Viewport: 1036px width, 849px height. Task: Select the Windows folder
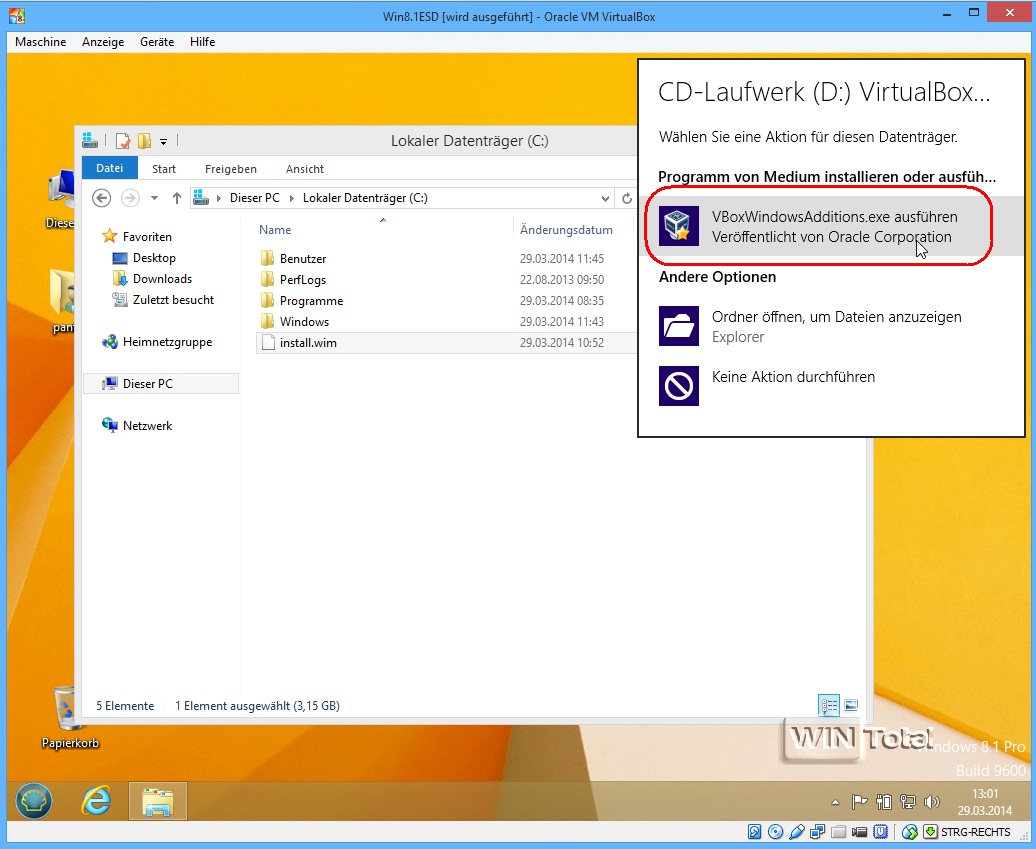pyautogui.click(x=446, y=322)
